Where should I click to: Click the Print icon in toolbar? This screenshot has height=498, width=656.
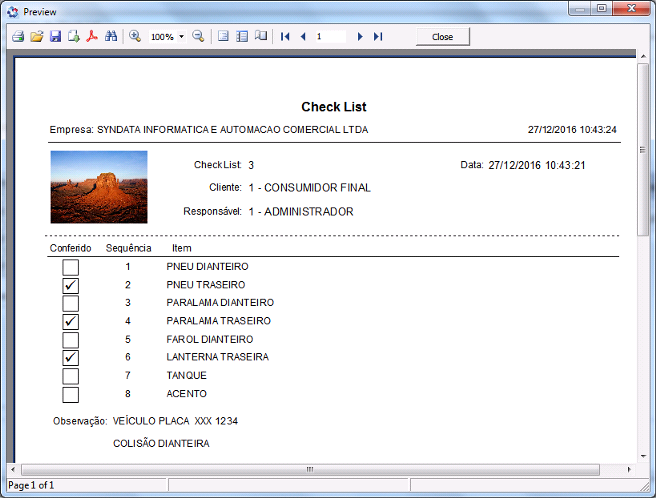17,36
